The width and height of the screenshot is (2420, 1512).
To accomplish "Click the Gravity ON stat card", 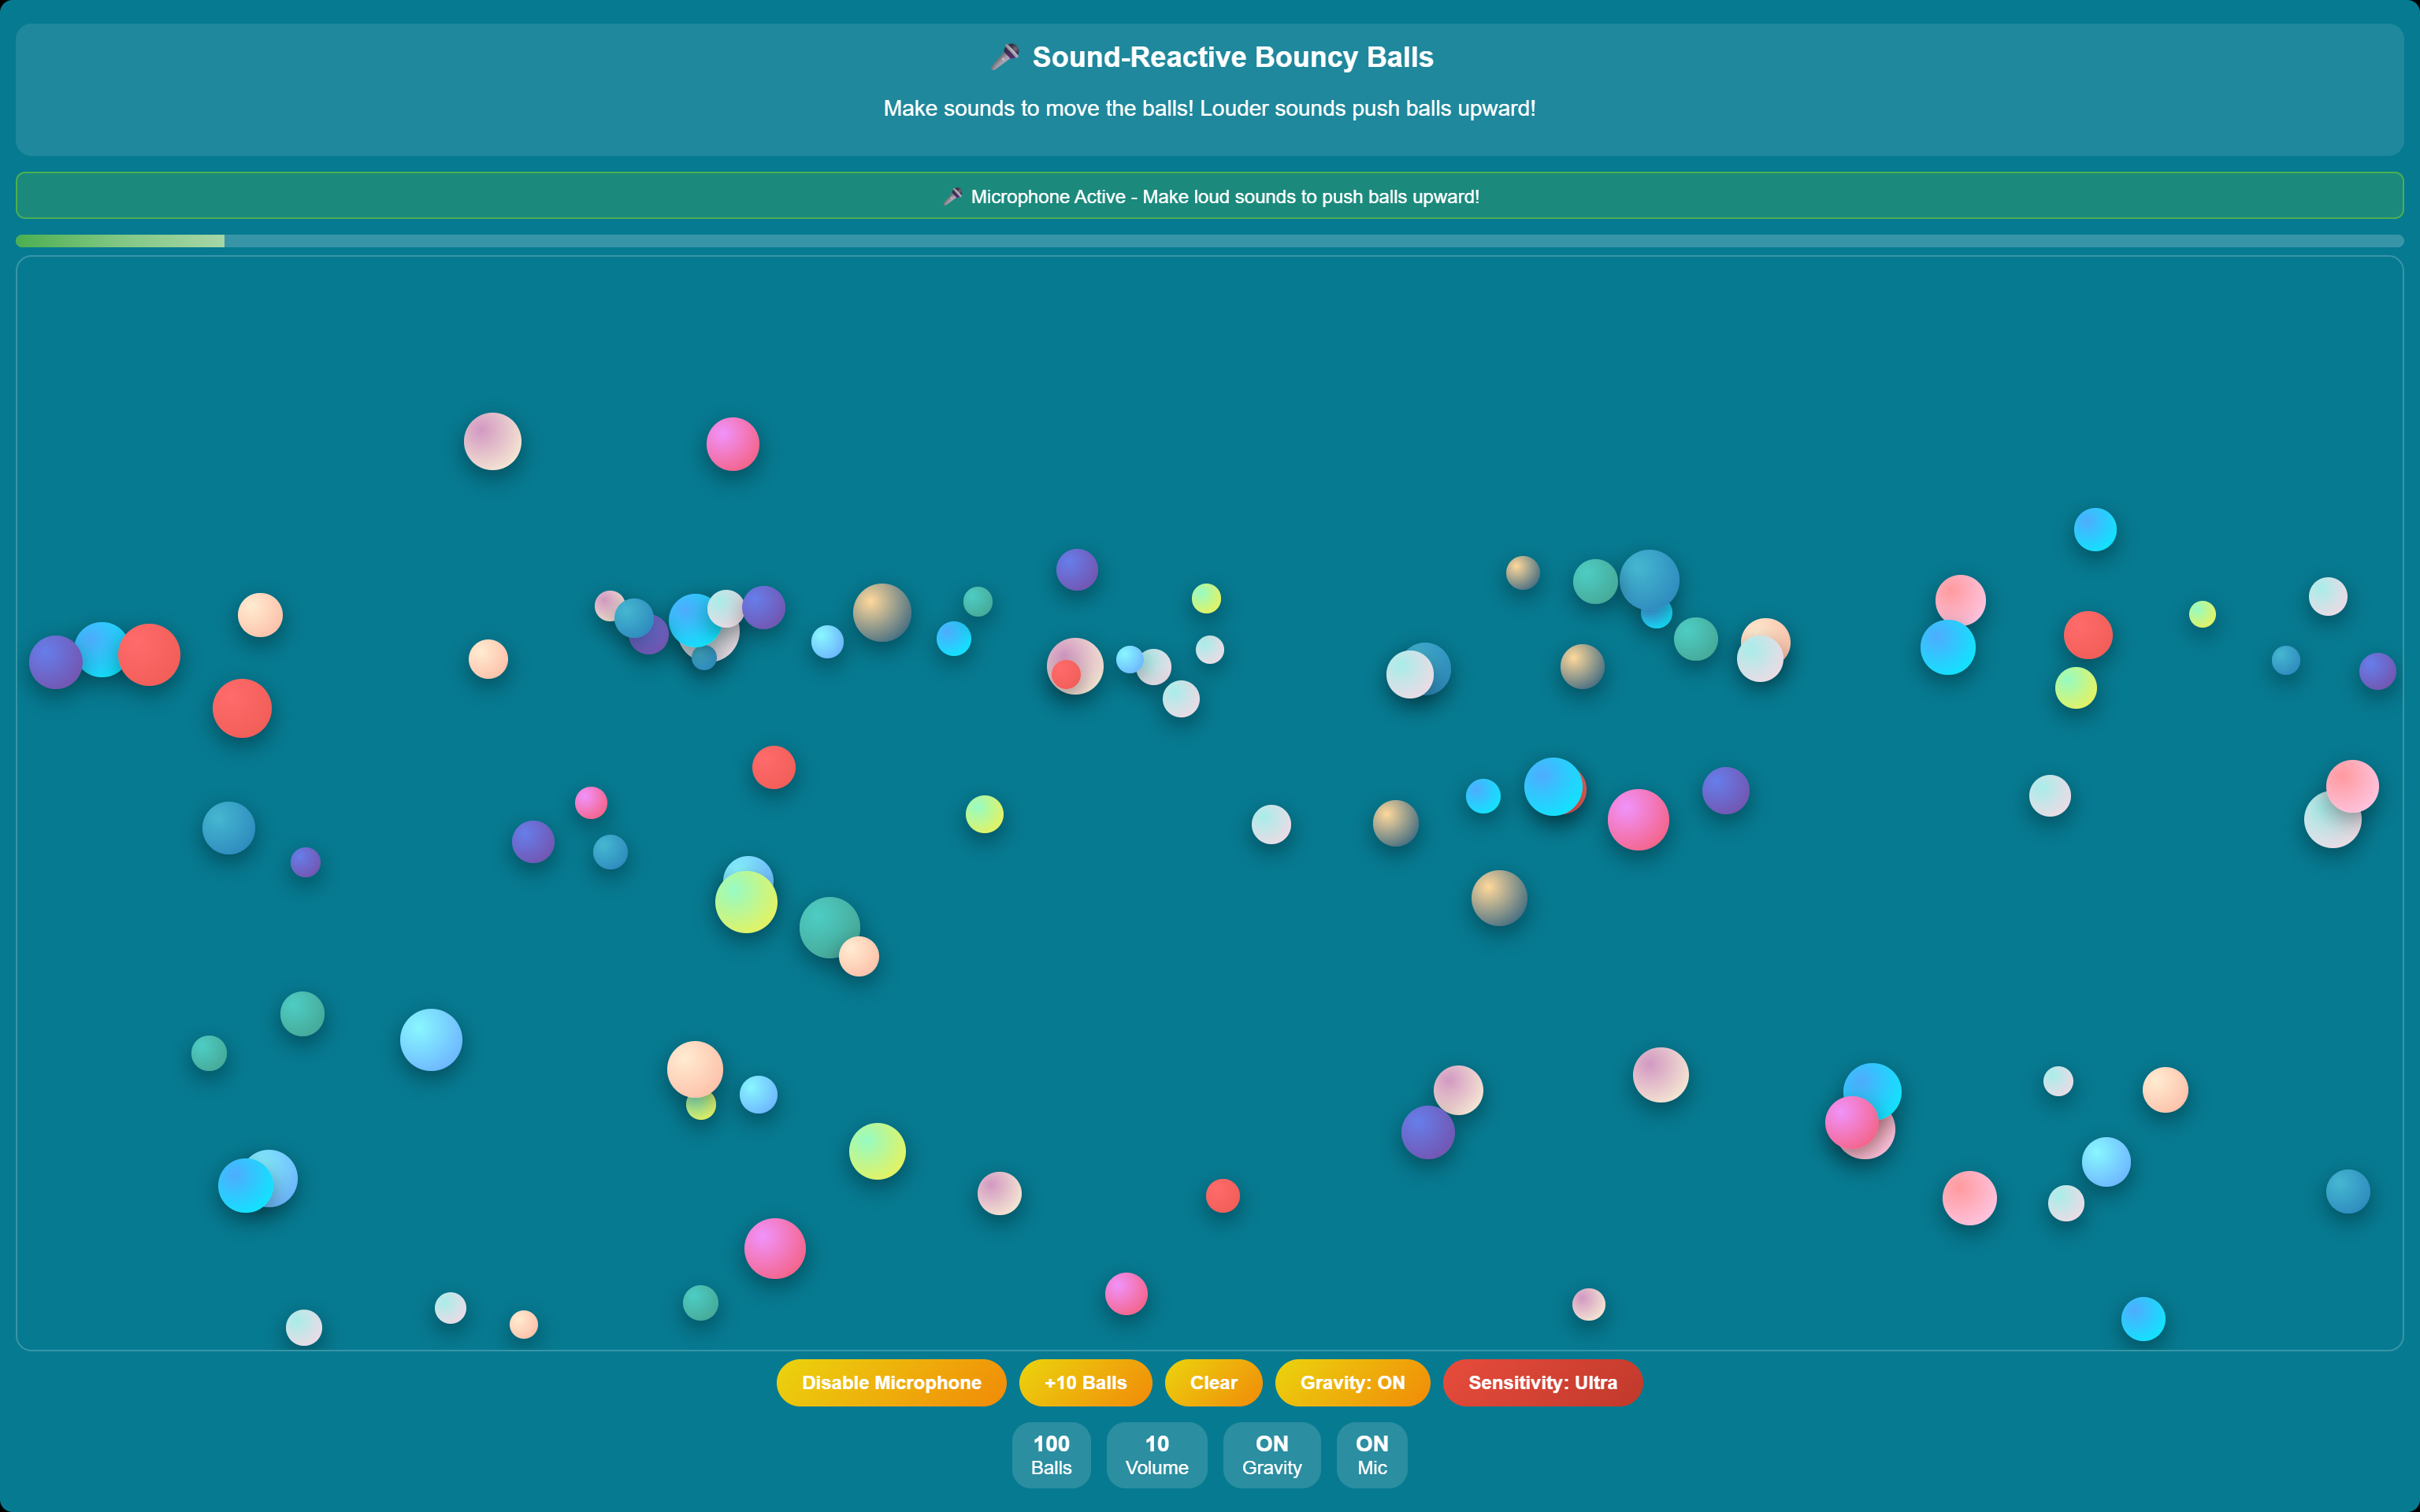I will pyautogui.click(x=1271, y=1454).
